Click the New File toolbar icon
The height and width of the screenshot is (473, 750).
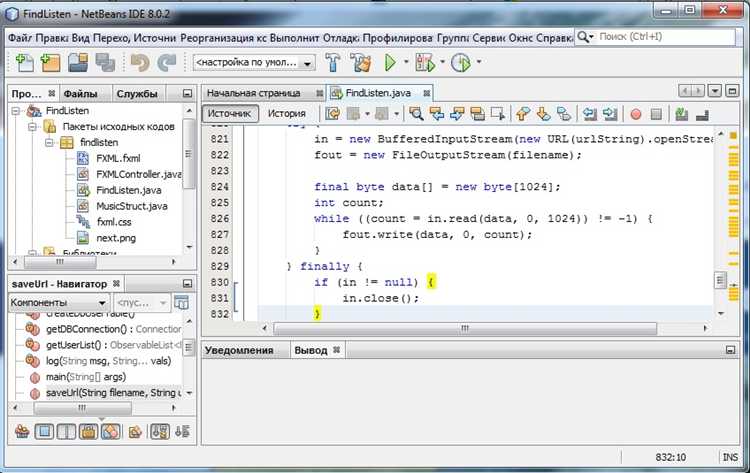tap(23, 62)
